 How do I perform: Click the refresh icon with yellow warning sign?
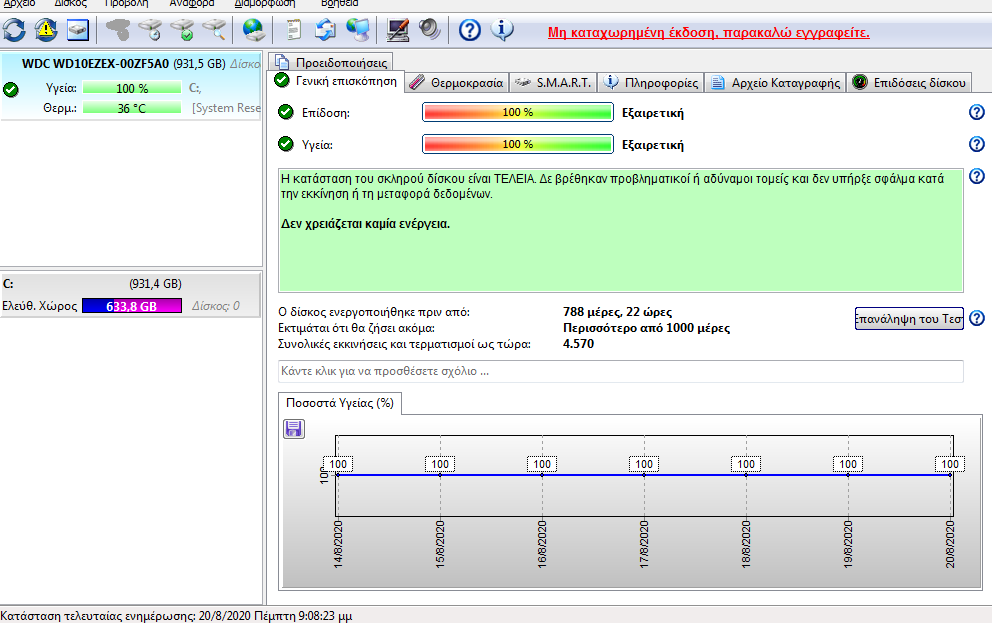pos(46,30)
